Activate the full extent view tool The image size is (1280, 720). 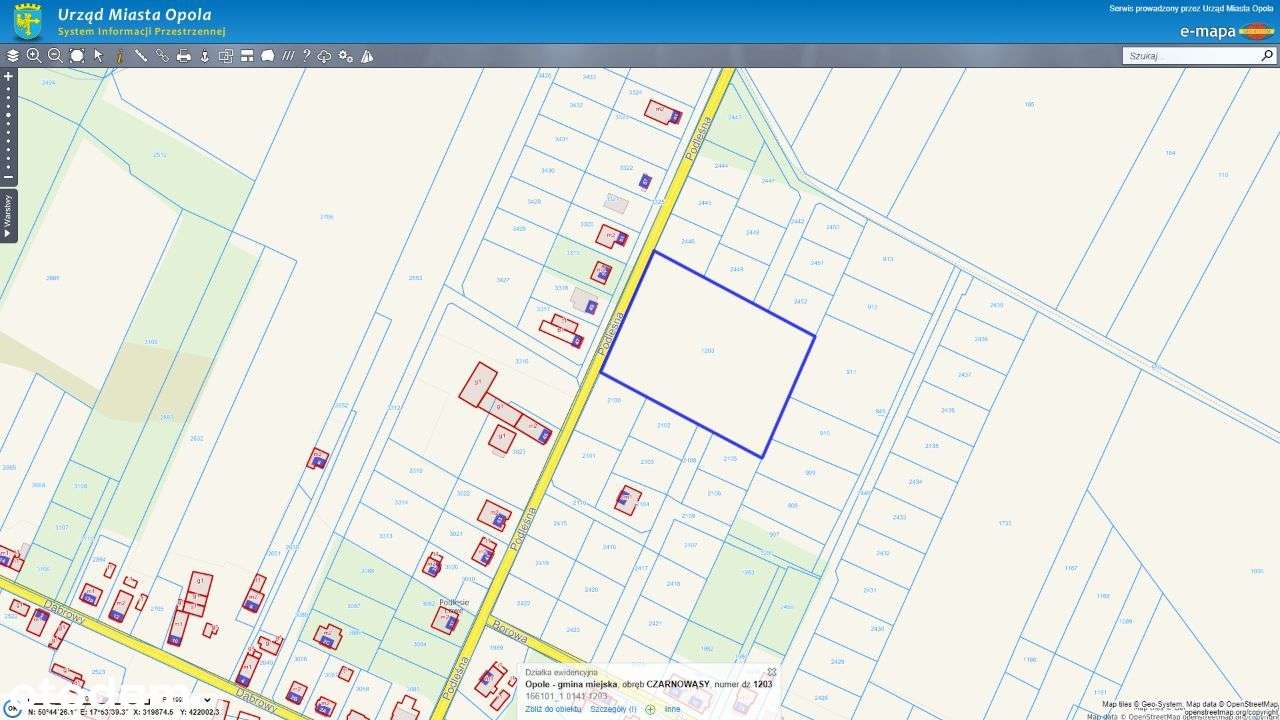(x=77, y=56)
